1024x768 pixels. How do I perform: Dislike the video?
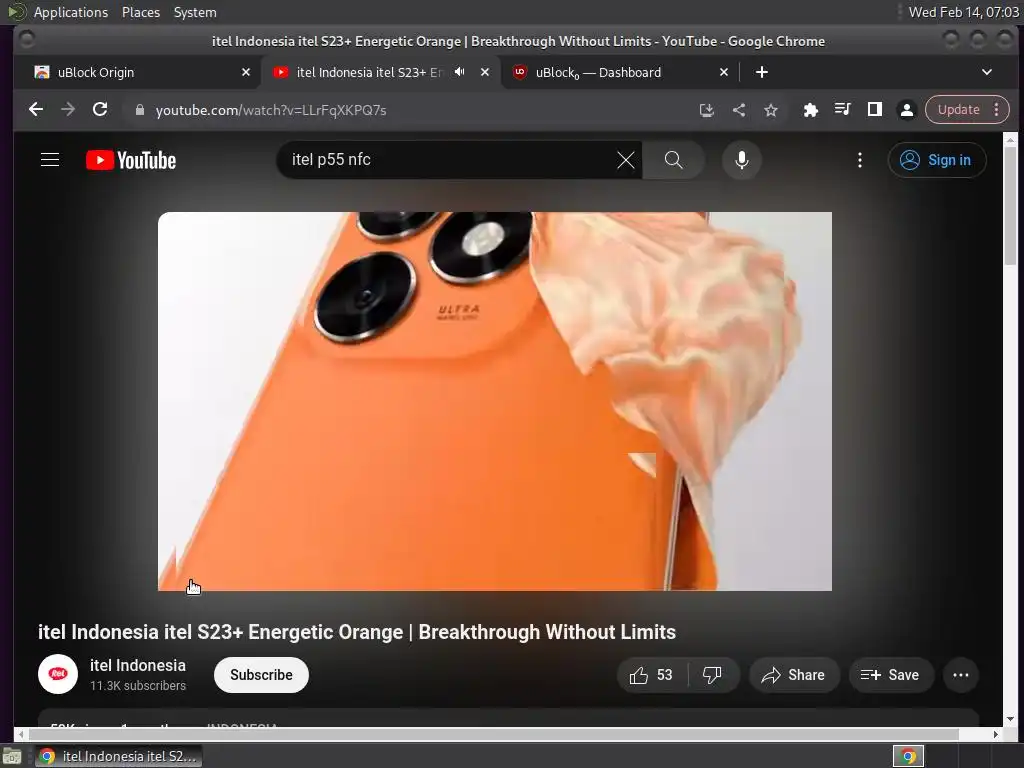(x=712, y=675)
